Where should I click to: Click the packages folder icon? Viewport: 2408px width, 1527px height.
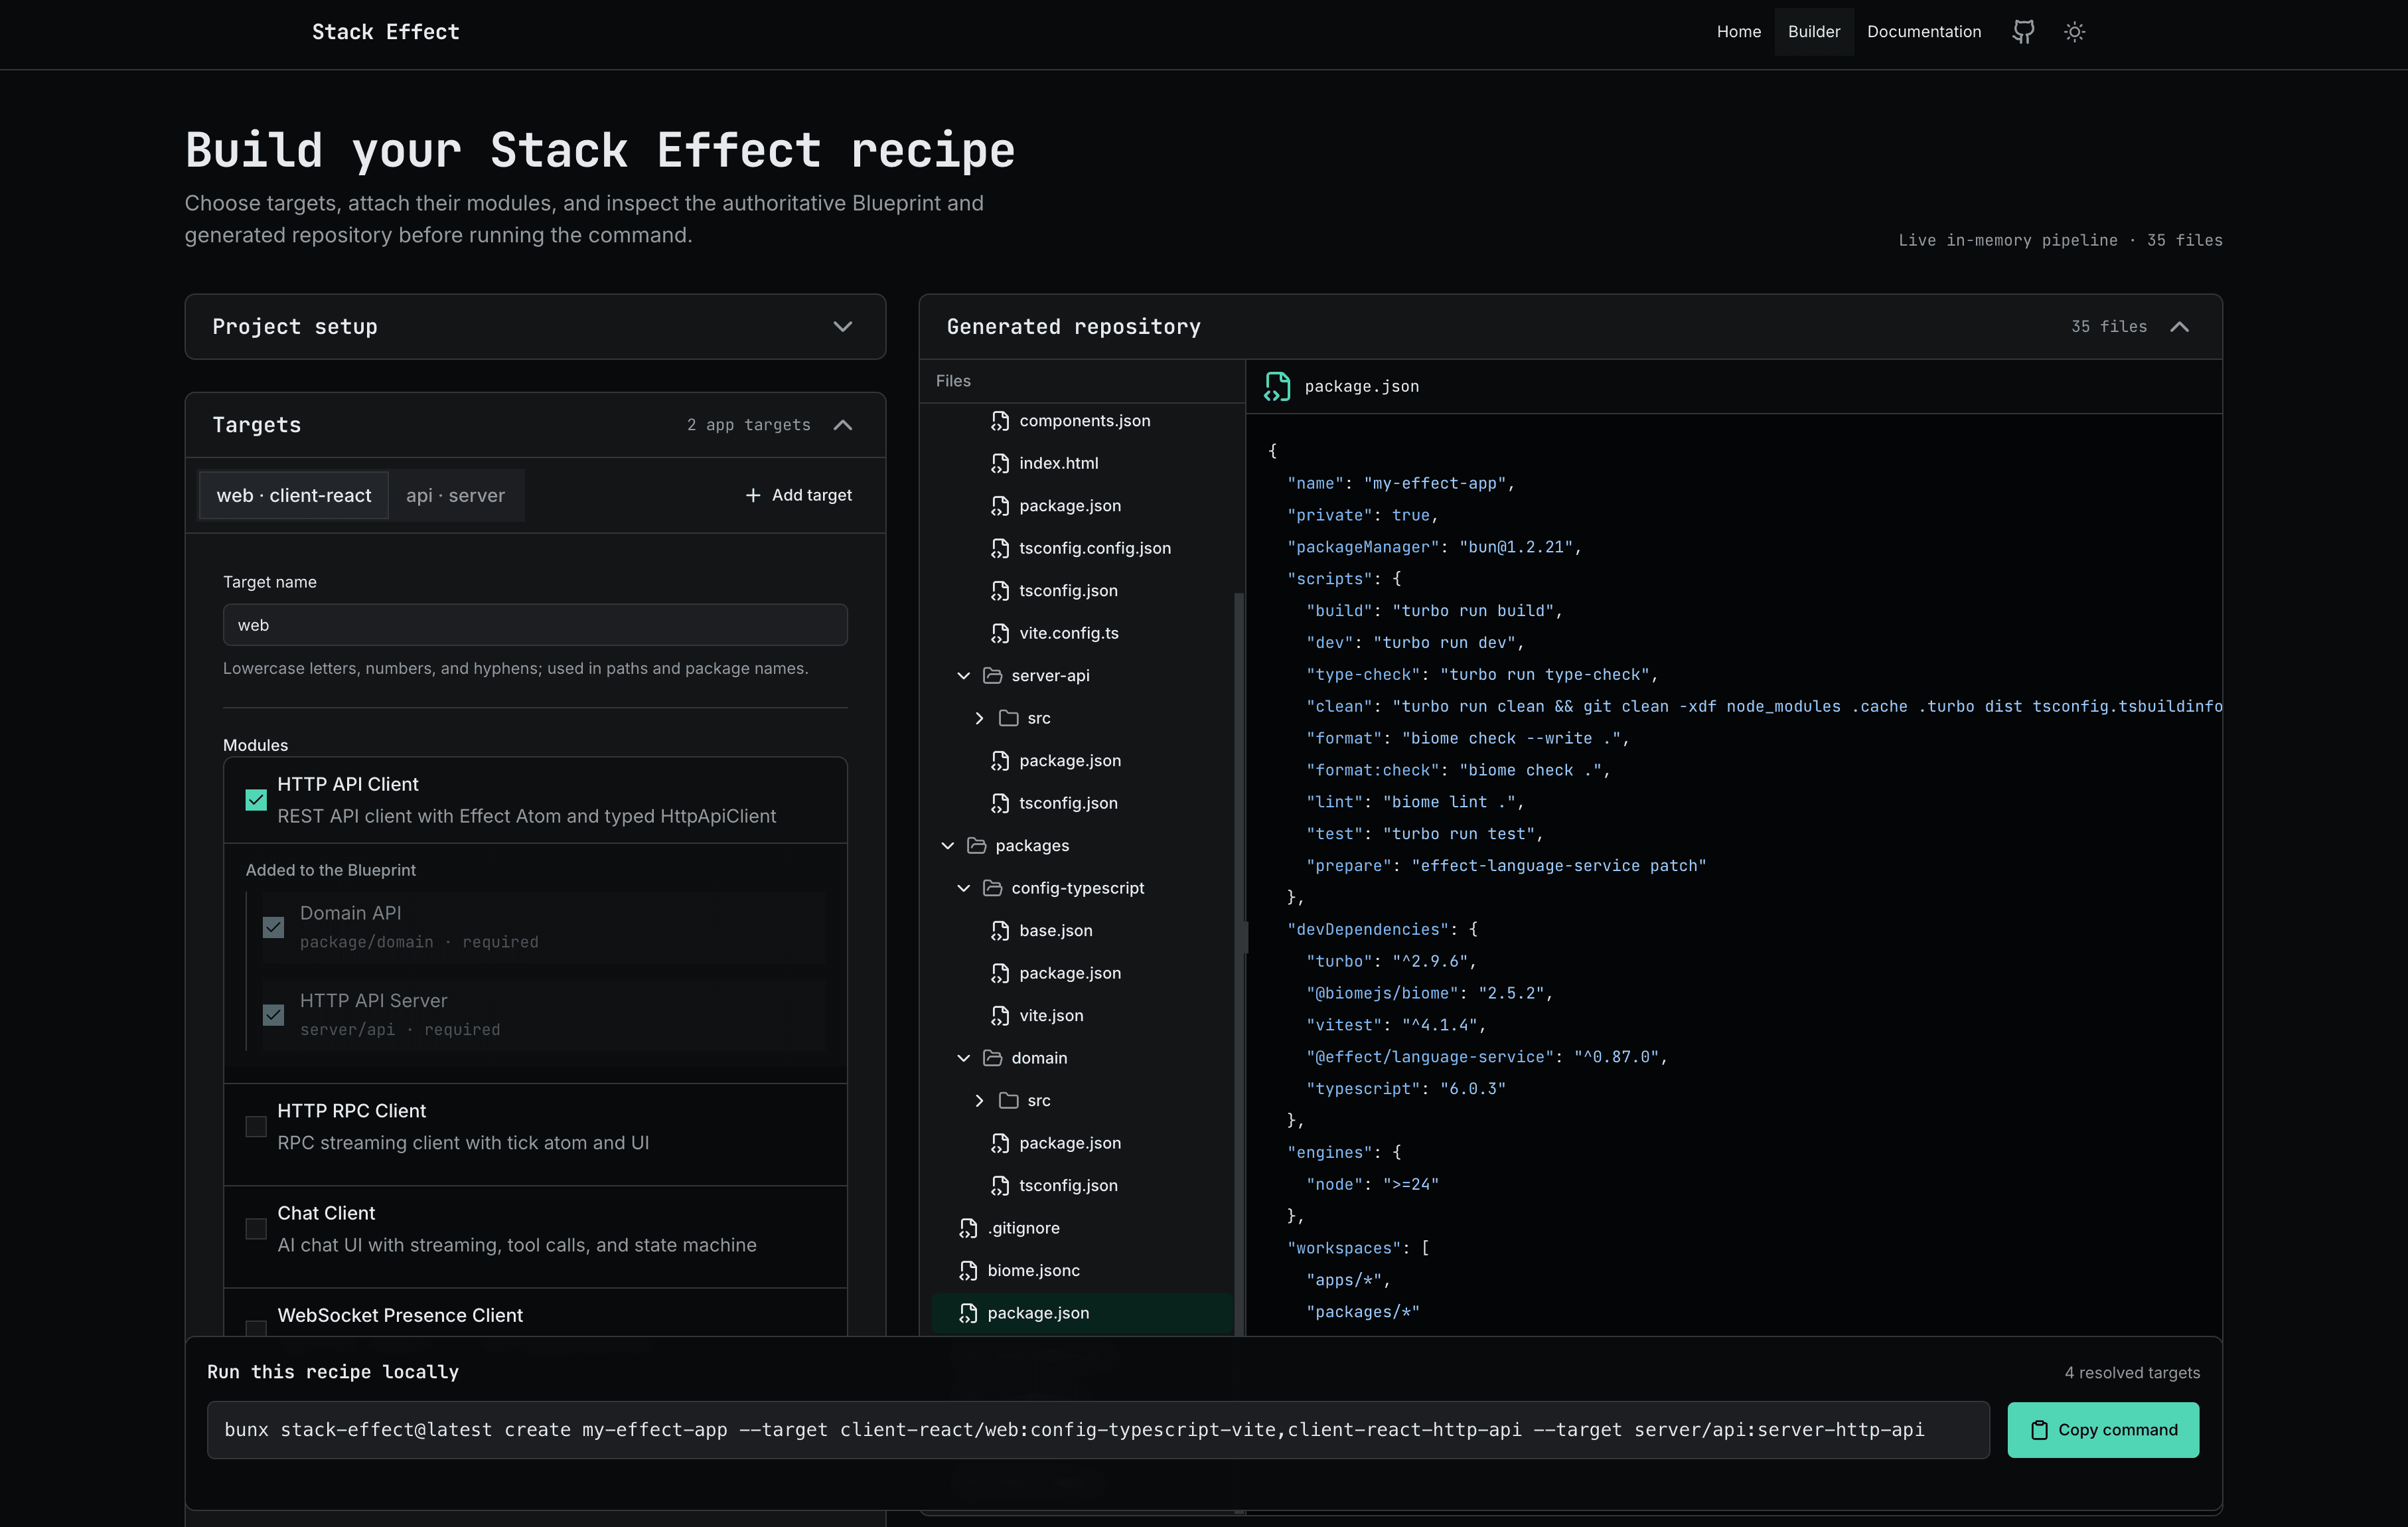point(976,846)
